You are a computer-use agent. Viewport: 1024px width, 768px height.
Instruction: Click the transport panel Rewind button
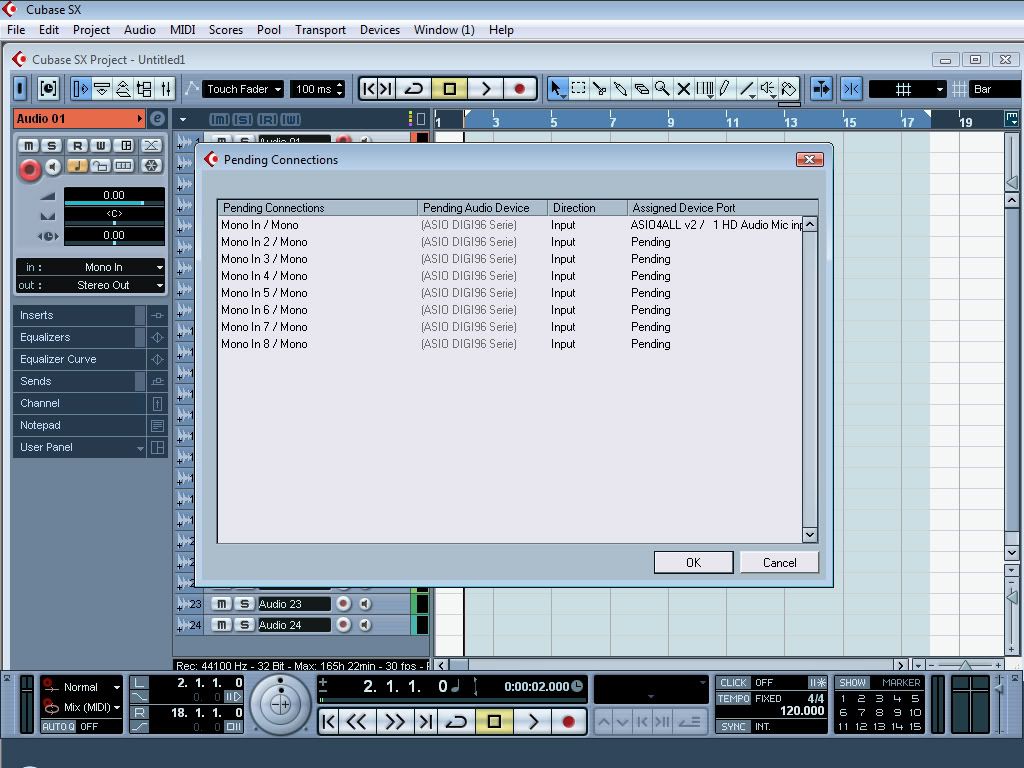tap(357, 722)
